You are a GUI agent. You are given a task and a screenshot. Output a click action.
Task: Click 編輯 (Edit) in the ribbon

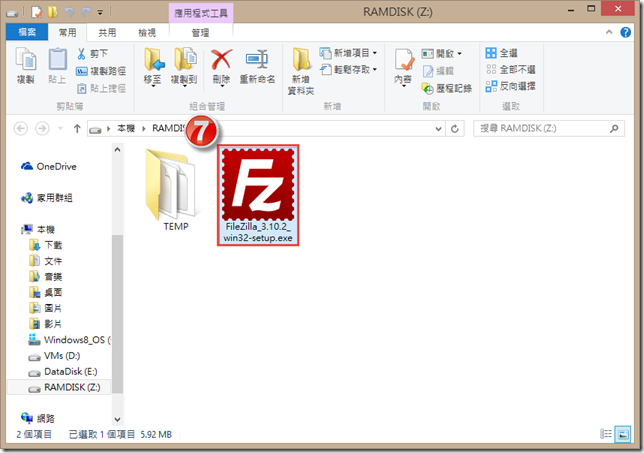(438, 71)
